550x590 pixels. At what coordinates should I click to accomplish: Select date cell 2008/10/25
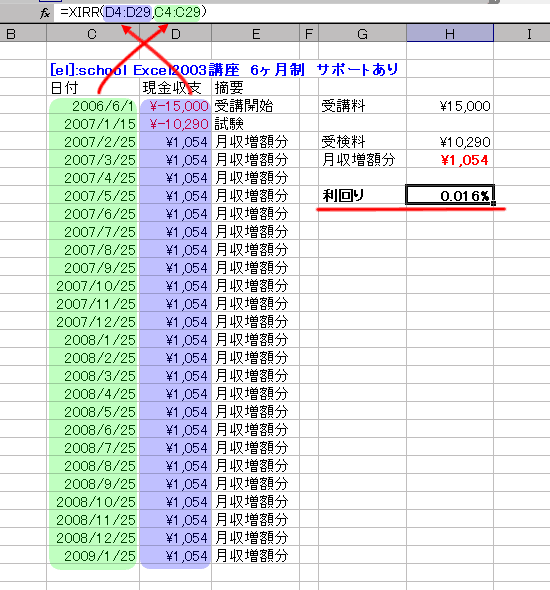coord(93,502)
